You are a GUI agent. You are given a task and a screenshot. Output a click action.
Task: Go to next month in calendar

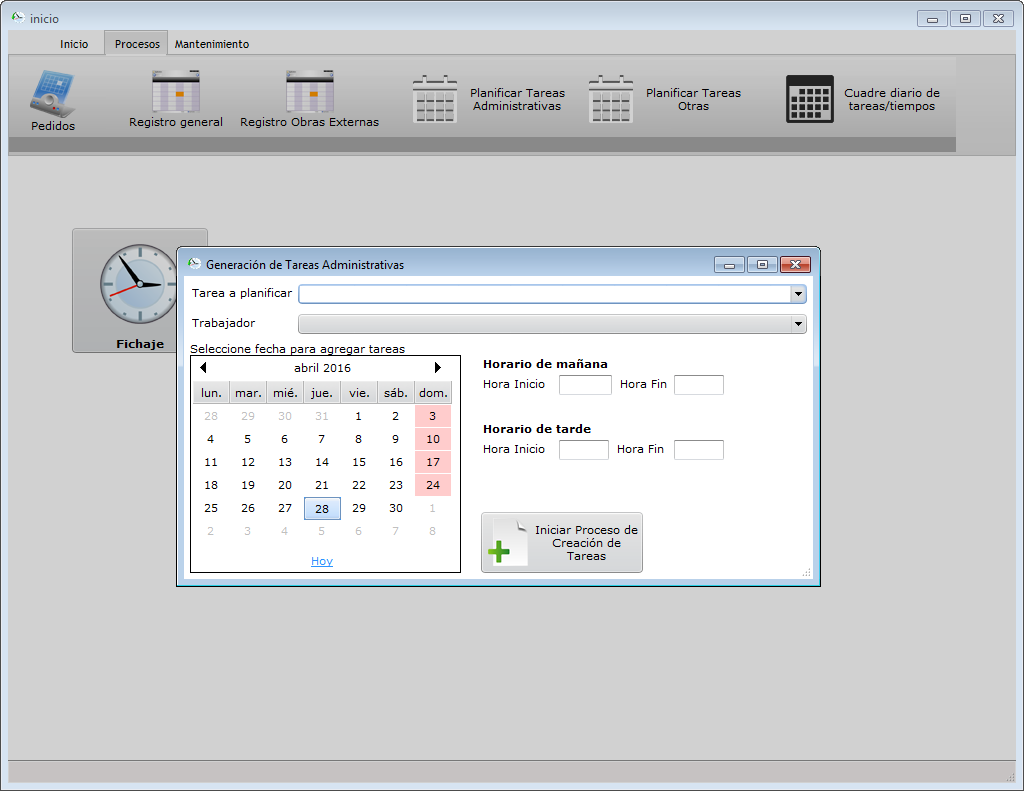click(x=438, y=368)
